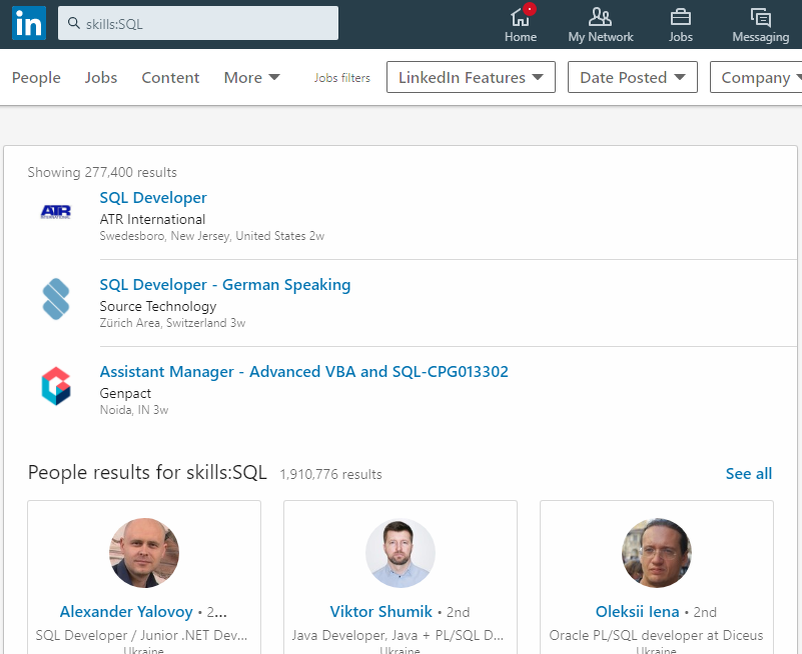Click the search magnifier icon

[74, 23]
